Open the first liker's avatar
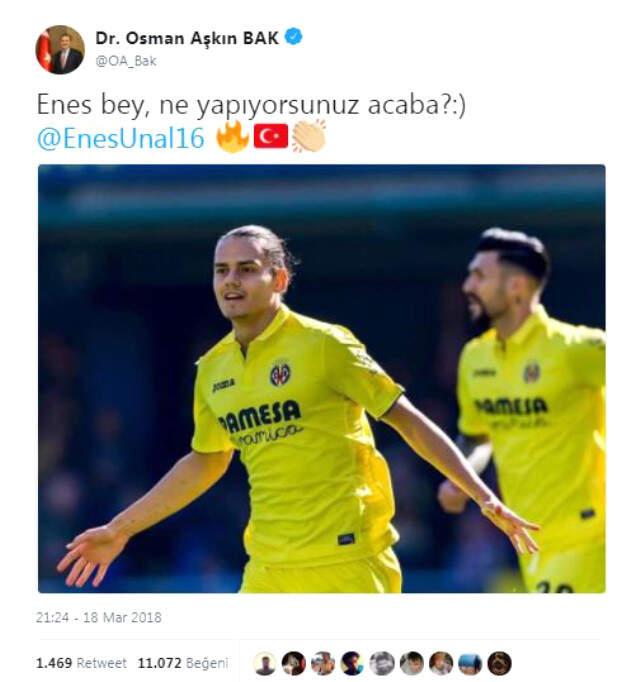Viewport: 640px width, 682px height. click(x=265, y=663)
